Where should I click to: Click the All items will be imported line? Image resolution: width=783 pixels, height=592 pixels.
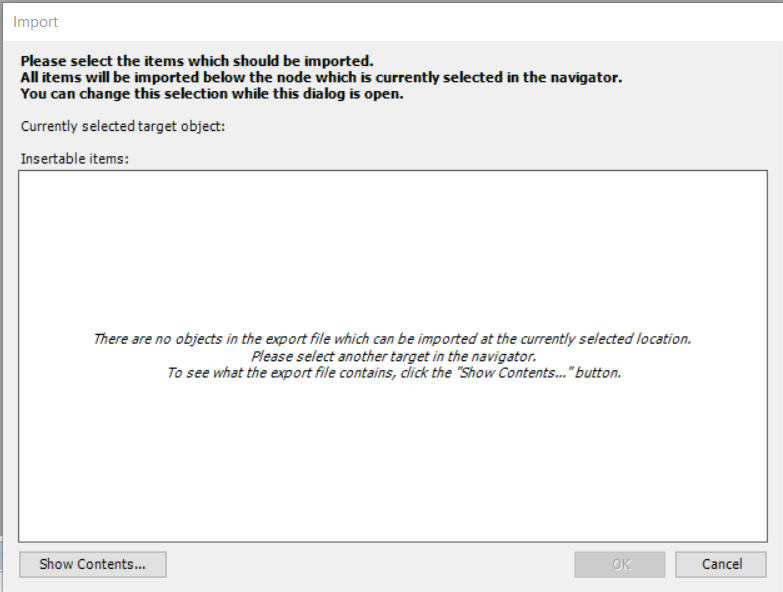(x=320, y=77)
